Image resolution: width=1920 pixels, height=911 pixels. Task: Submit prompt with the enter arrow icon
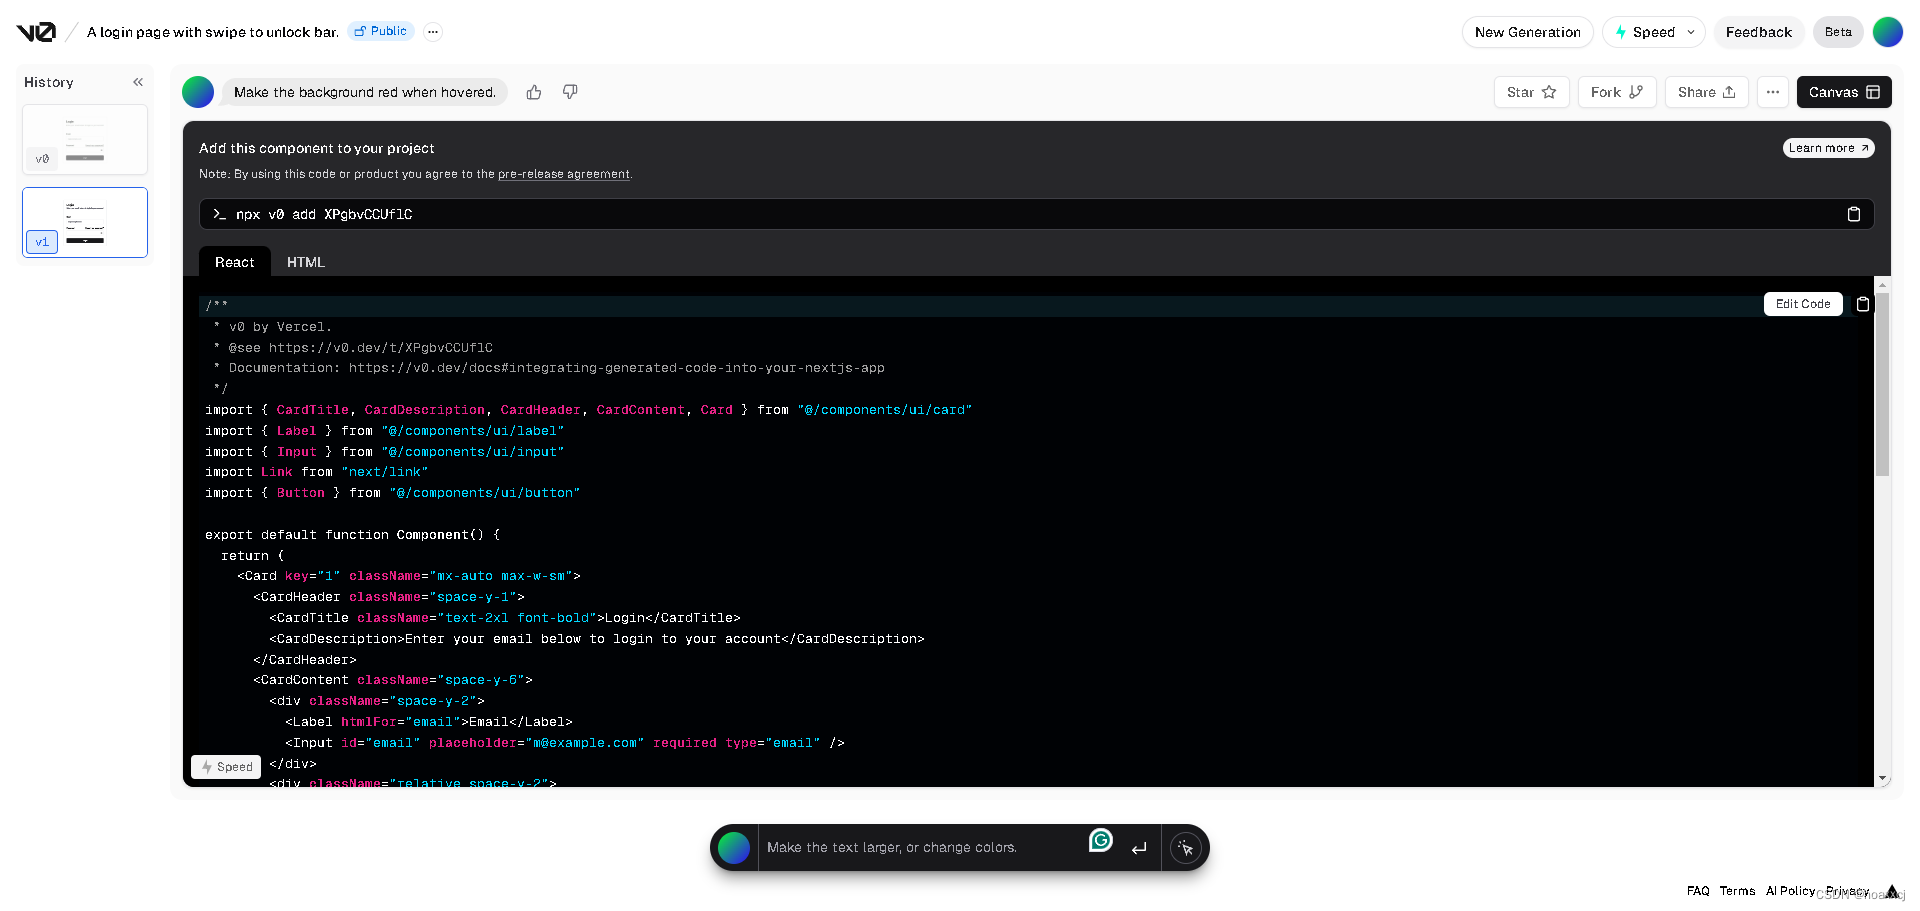click(1139, 848)
